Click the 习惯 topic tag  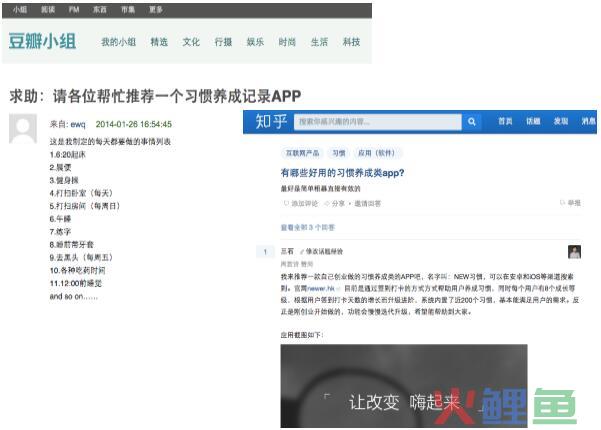click(x=338, y=153)
